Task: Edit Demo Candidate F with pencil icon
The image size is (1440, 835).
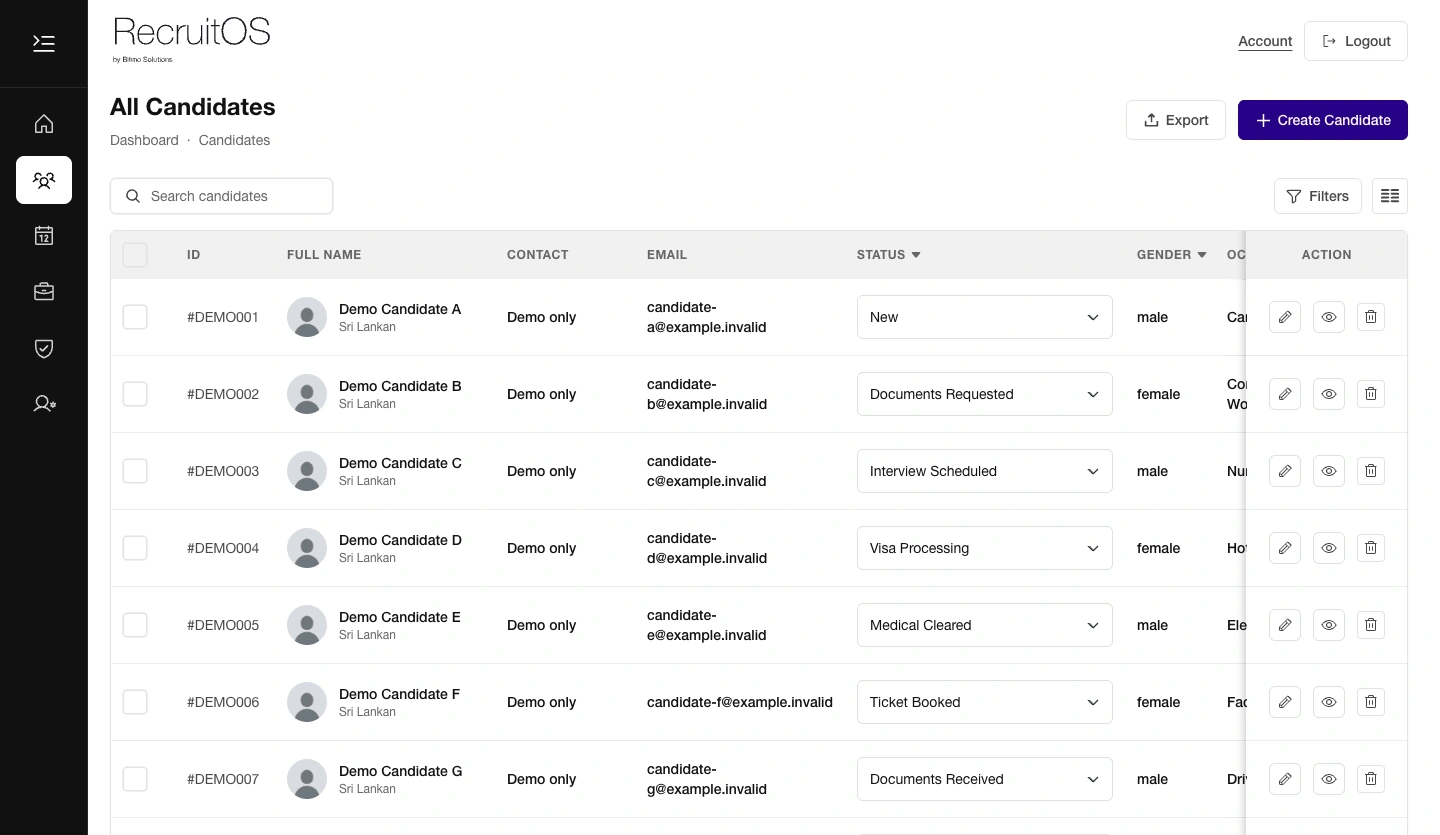Action: click(x=1285, y=702)
